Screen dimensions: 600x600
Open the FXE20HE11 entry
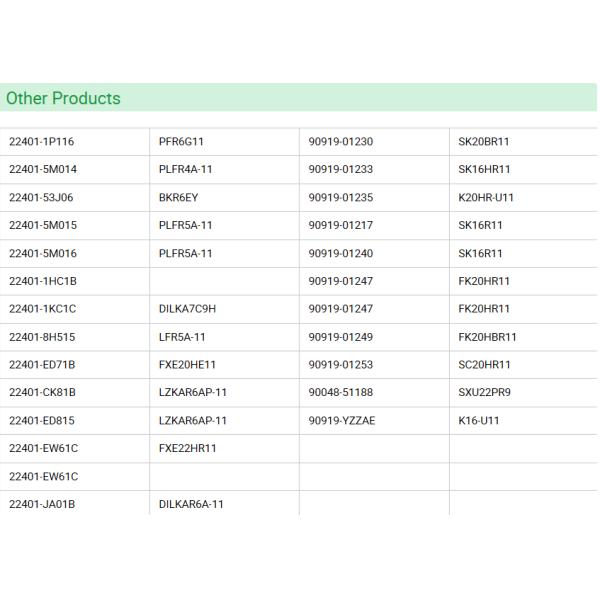(x=187, y=365)
